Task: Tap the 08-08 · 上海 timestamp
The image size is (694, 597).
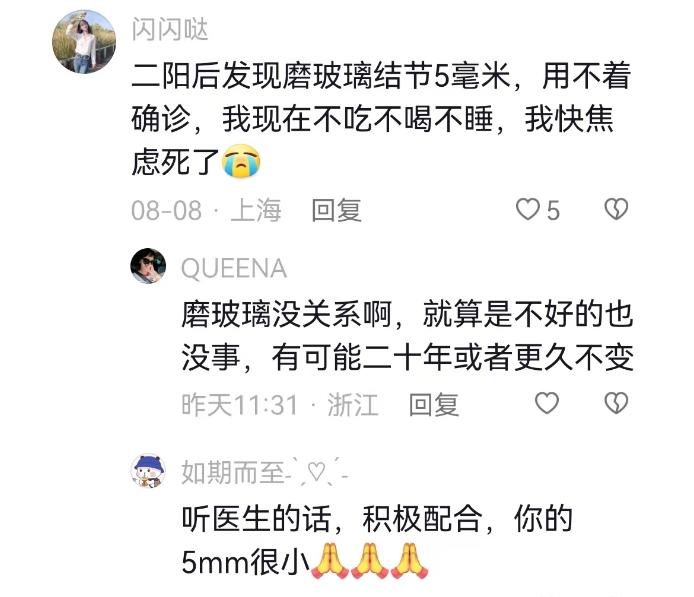Action: pos(206,210)
